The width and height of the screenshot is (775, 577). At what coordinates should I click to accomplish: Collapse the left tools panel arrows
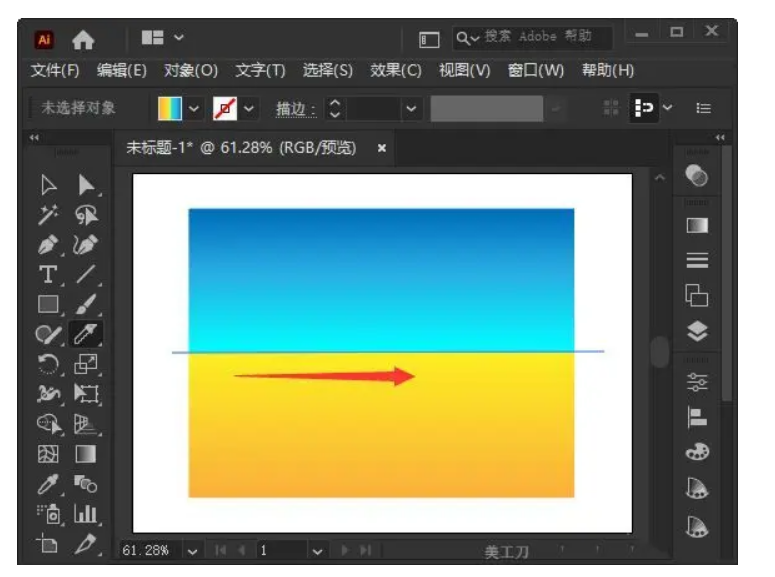(x=34, y=137)
